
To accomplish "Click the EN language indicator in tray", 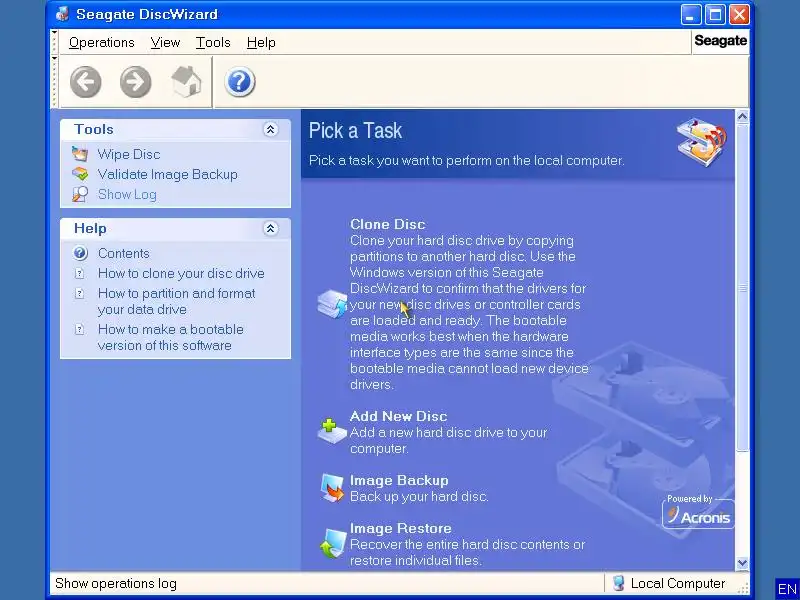I will 787,589.
